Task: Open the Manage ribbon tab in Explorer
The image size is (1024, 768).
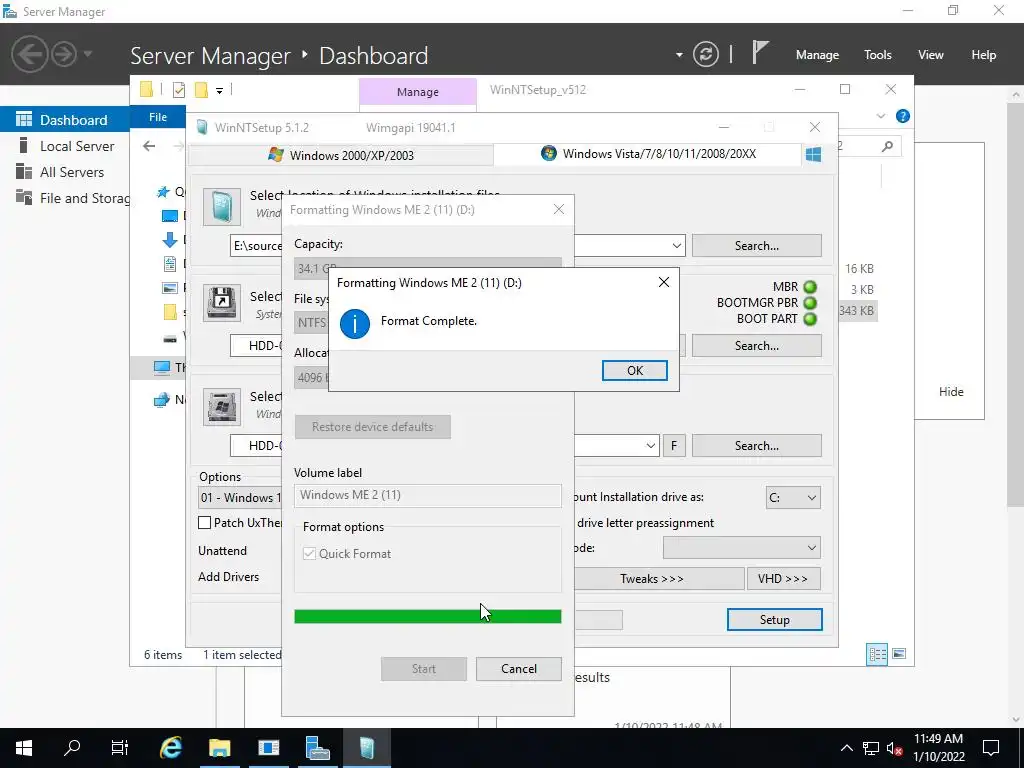Action: pos(417,92)
